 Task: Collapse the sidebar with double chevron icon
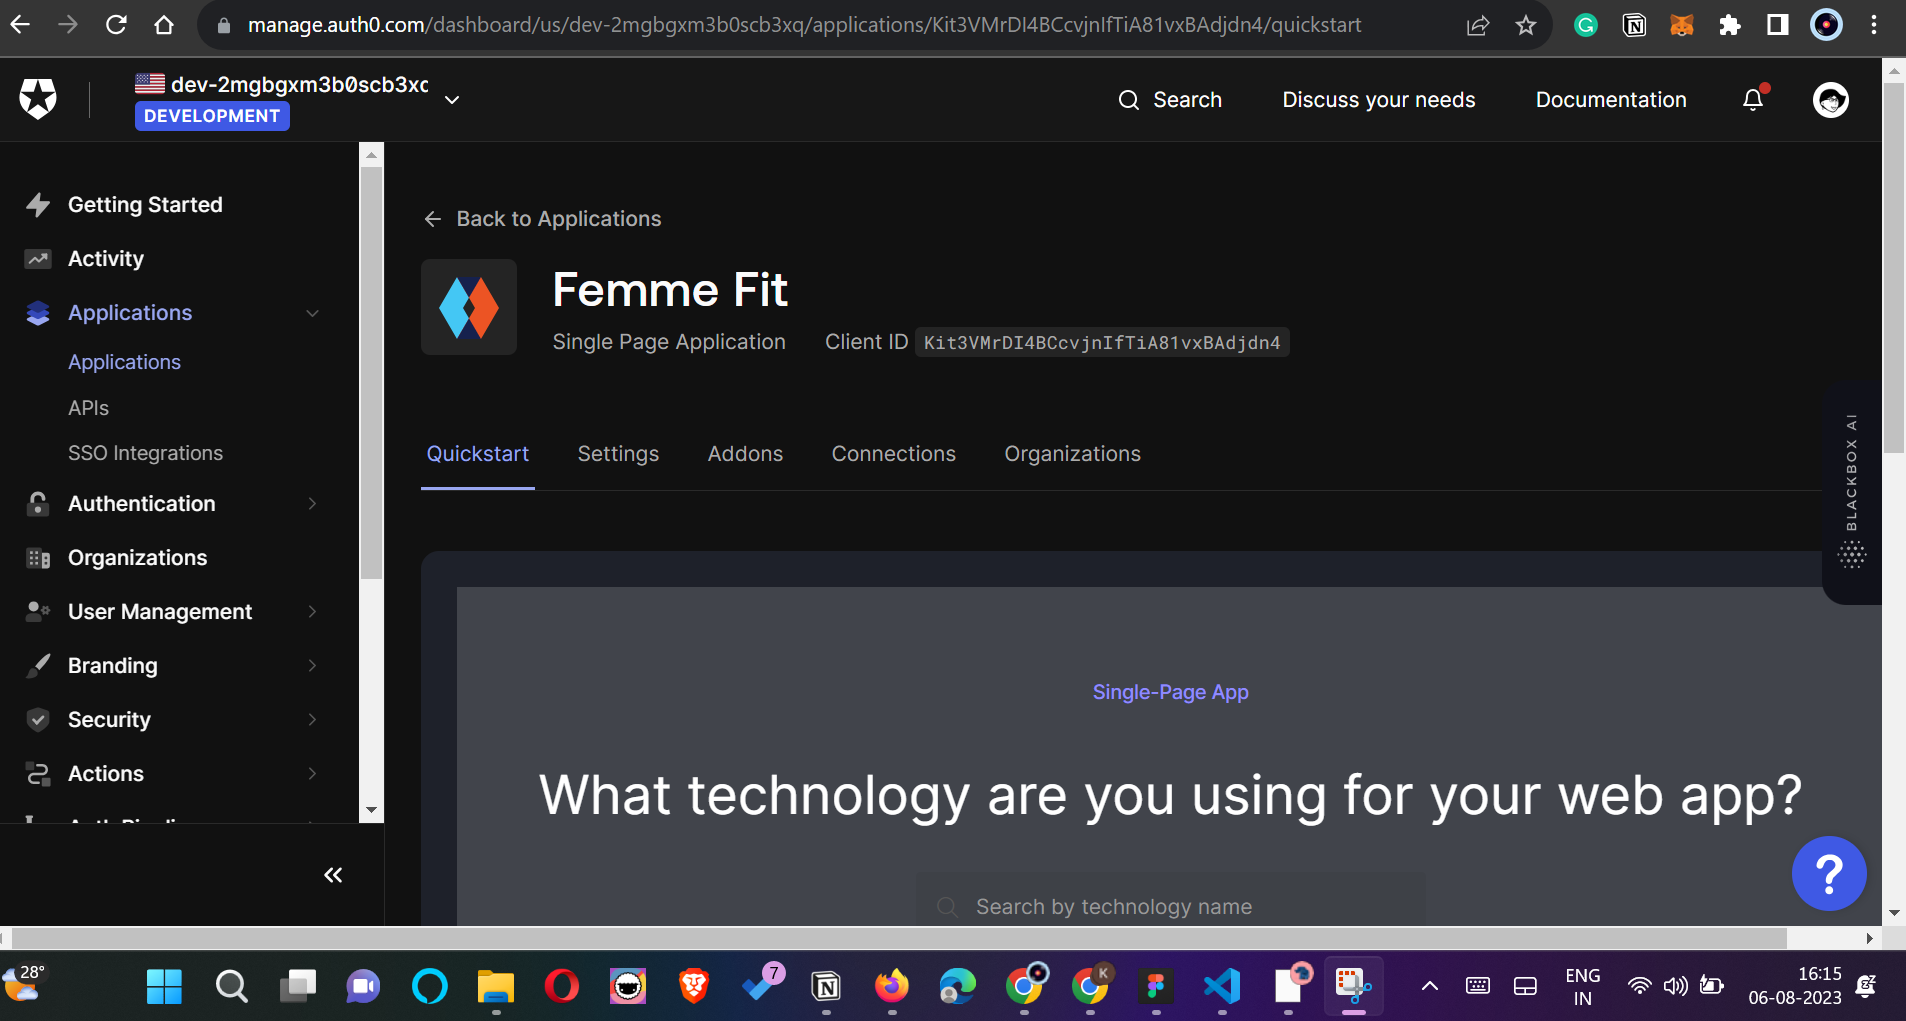(x=333, y=875)
